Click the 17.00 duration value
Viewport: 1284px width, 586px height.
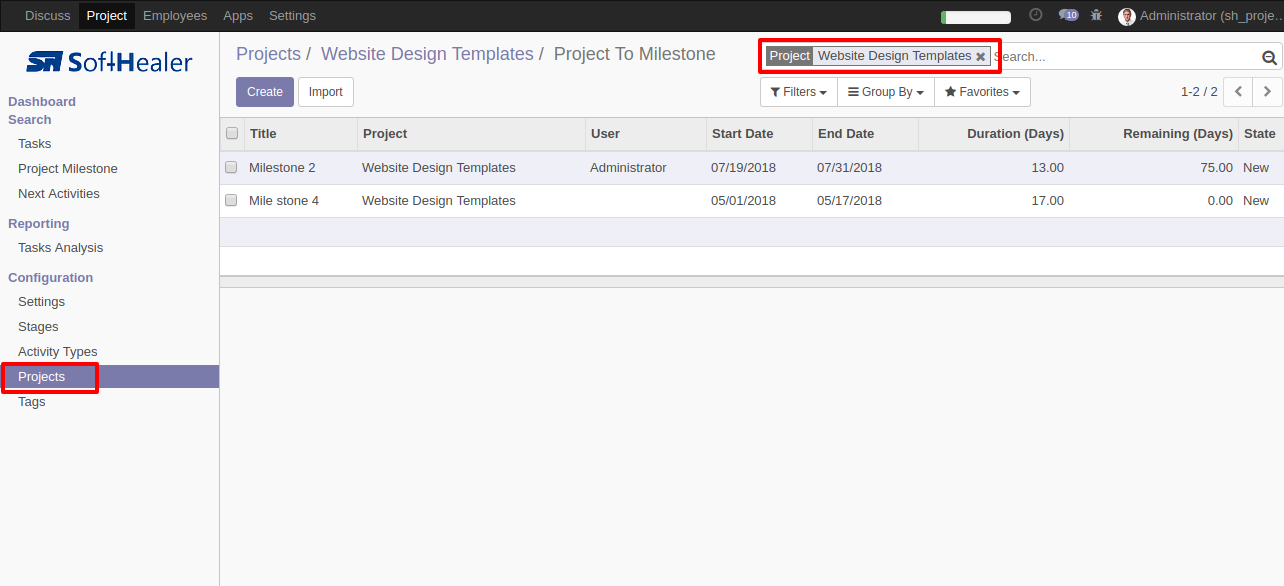[x=1047, y=201]
